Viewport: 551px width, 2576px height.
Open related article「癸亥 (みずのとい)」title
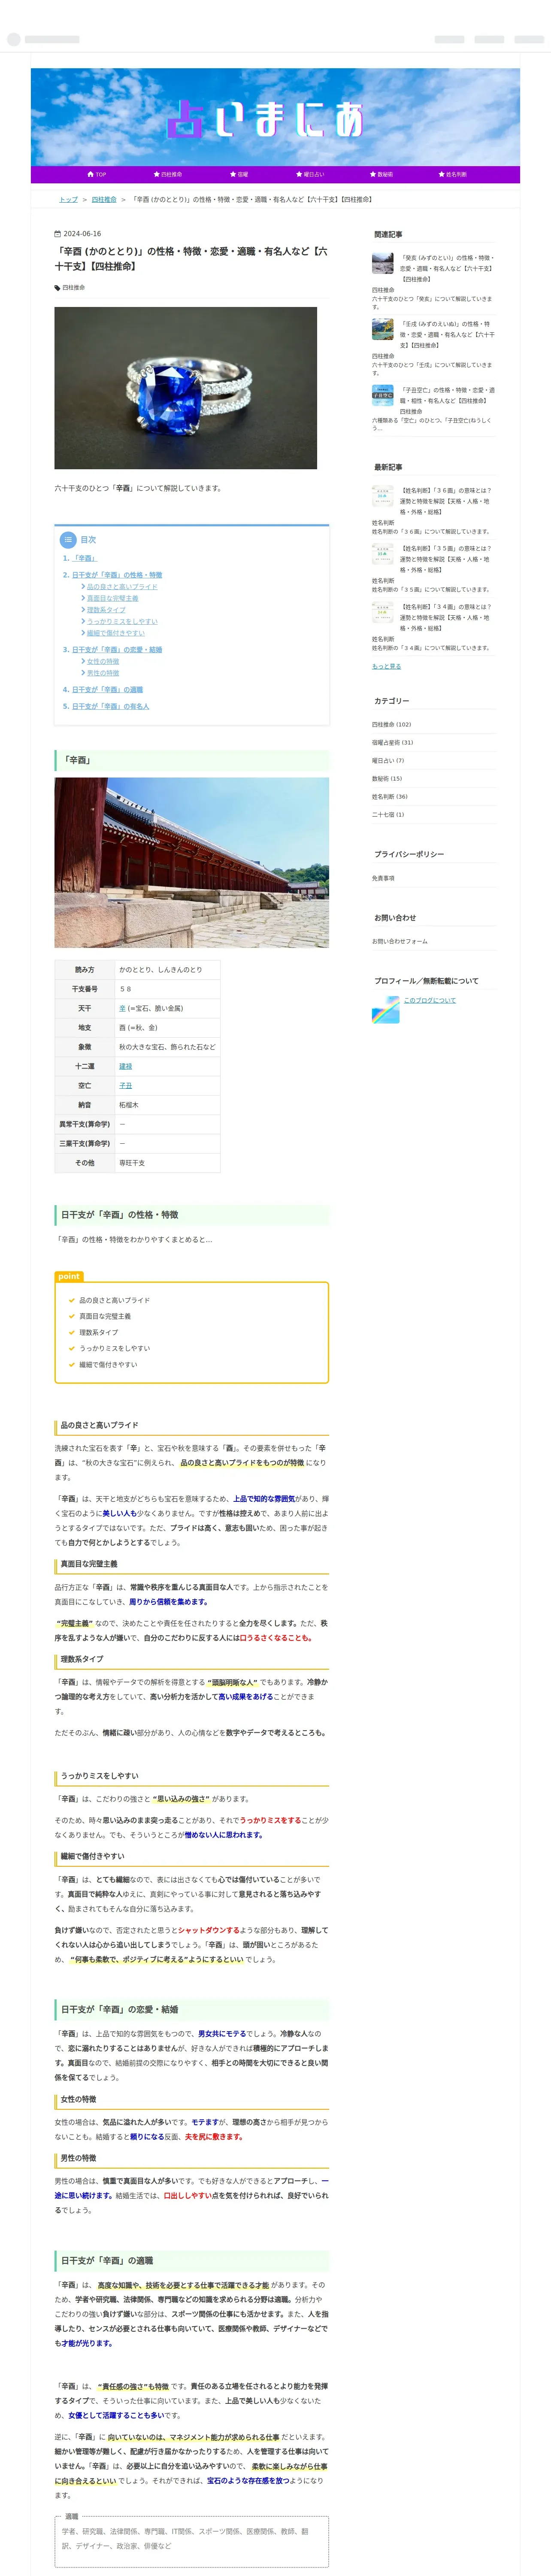[447, 268]
